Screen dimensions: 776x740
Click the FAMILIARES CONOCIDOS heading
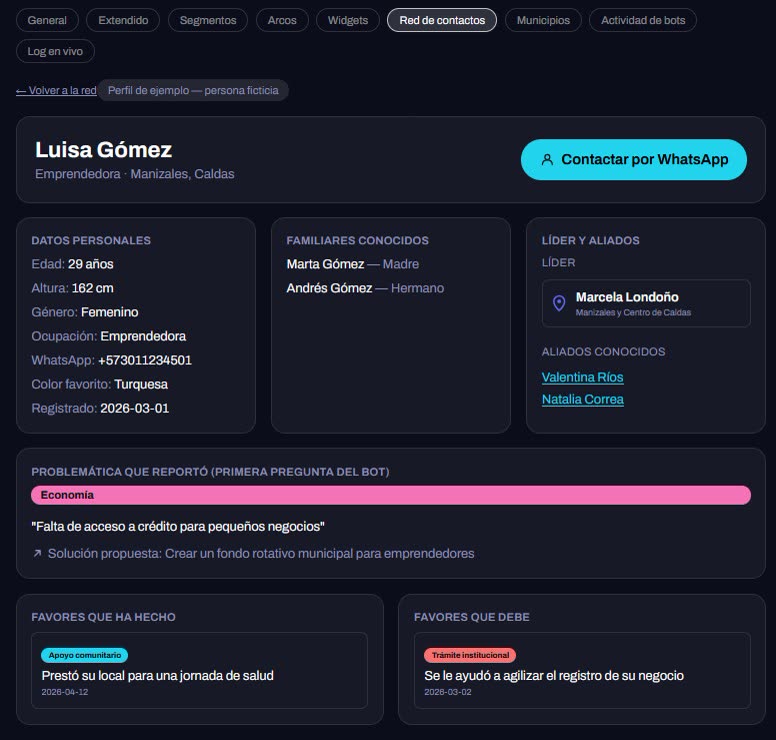click(x=357, y=241)
